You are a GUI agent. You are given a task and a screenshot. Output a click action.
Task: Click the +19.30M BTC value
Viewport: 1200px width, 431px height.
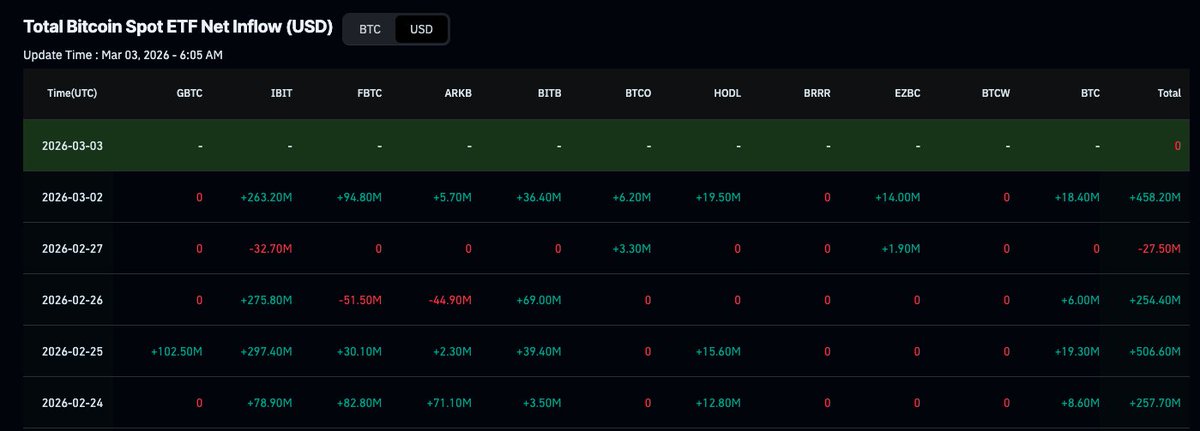[1078, 352]
